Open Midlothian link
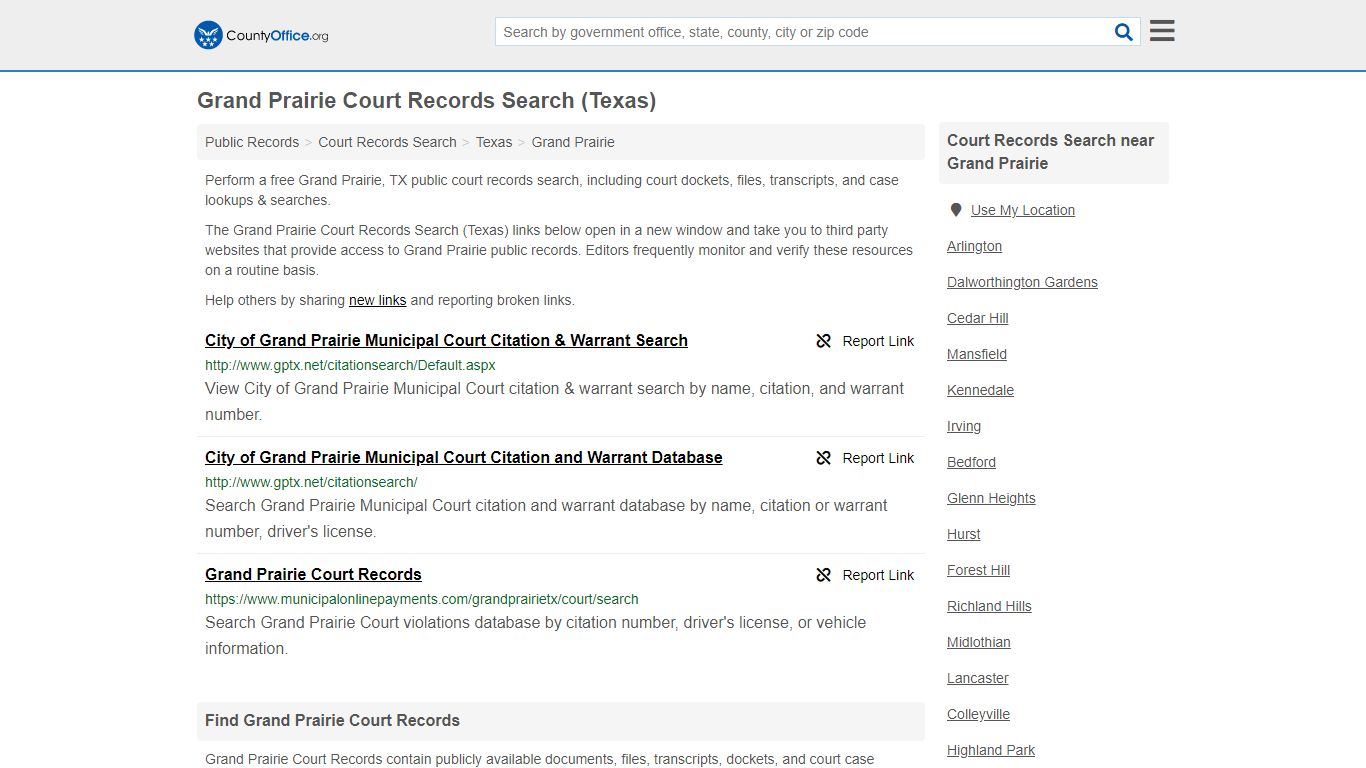 pos(979,642)
